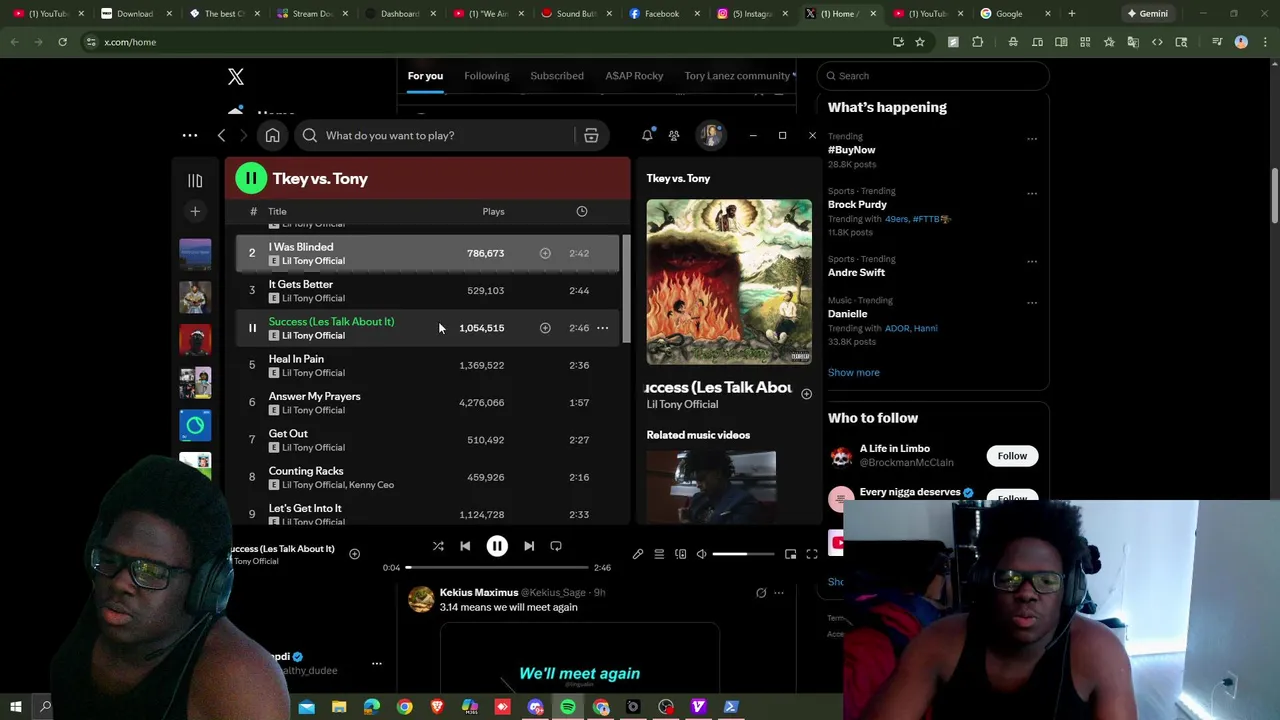Adjust Spotify volume slider
This screenshot has width=1280, height=720.
click(744, 553)
